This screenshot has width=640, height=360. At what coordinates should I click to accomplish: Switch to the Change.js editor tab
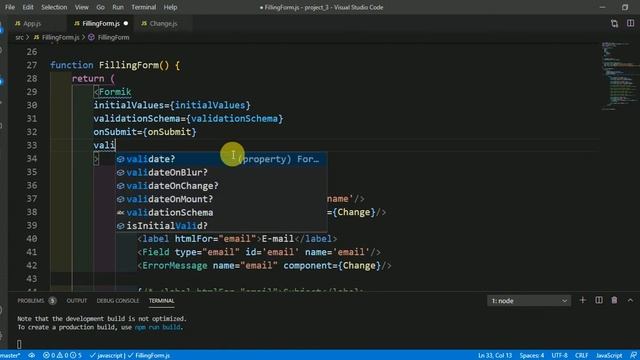[163, 24]
